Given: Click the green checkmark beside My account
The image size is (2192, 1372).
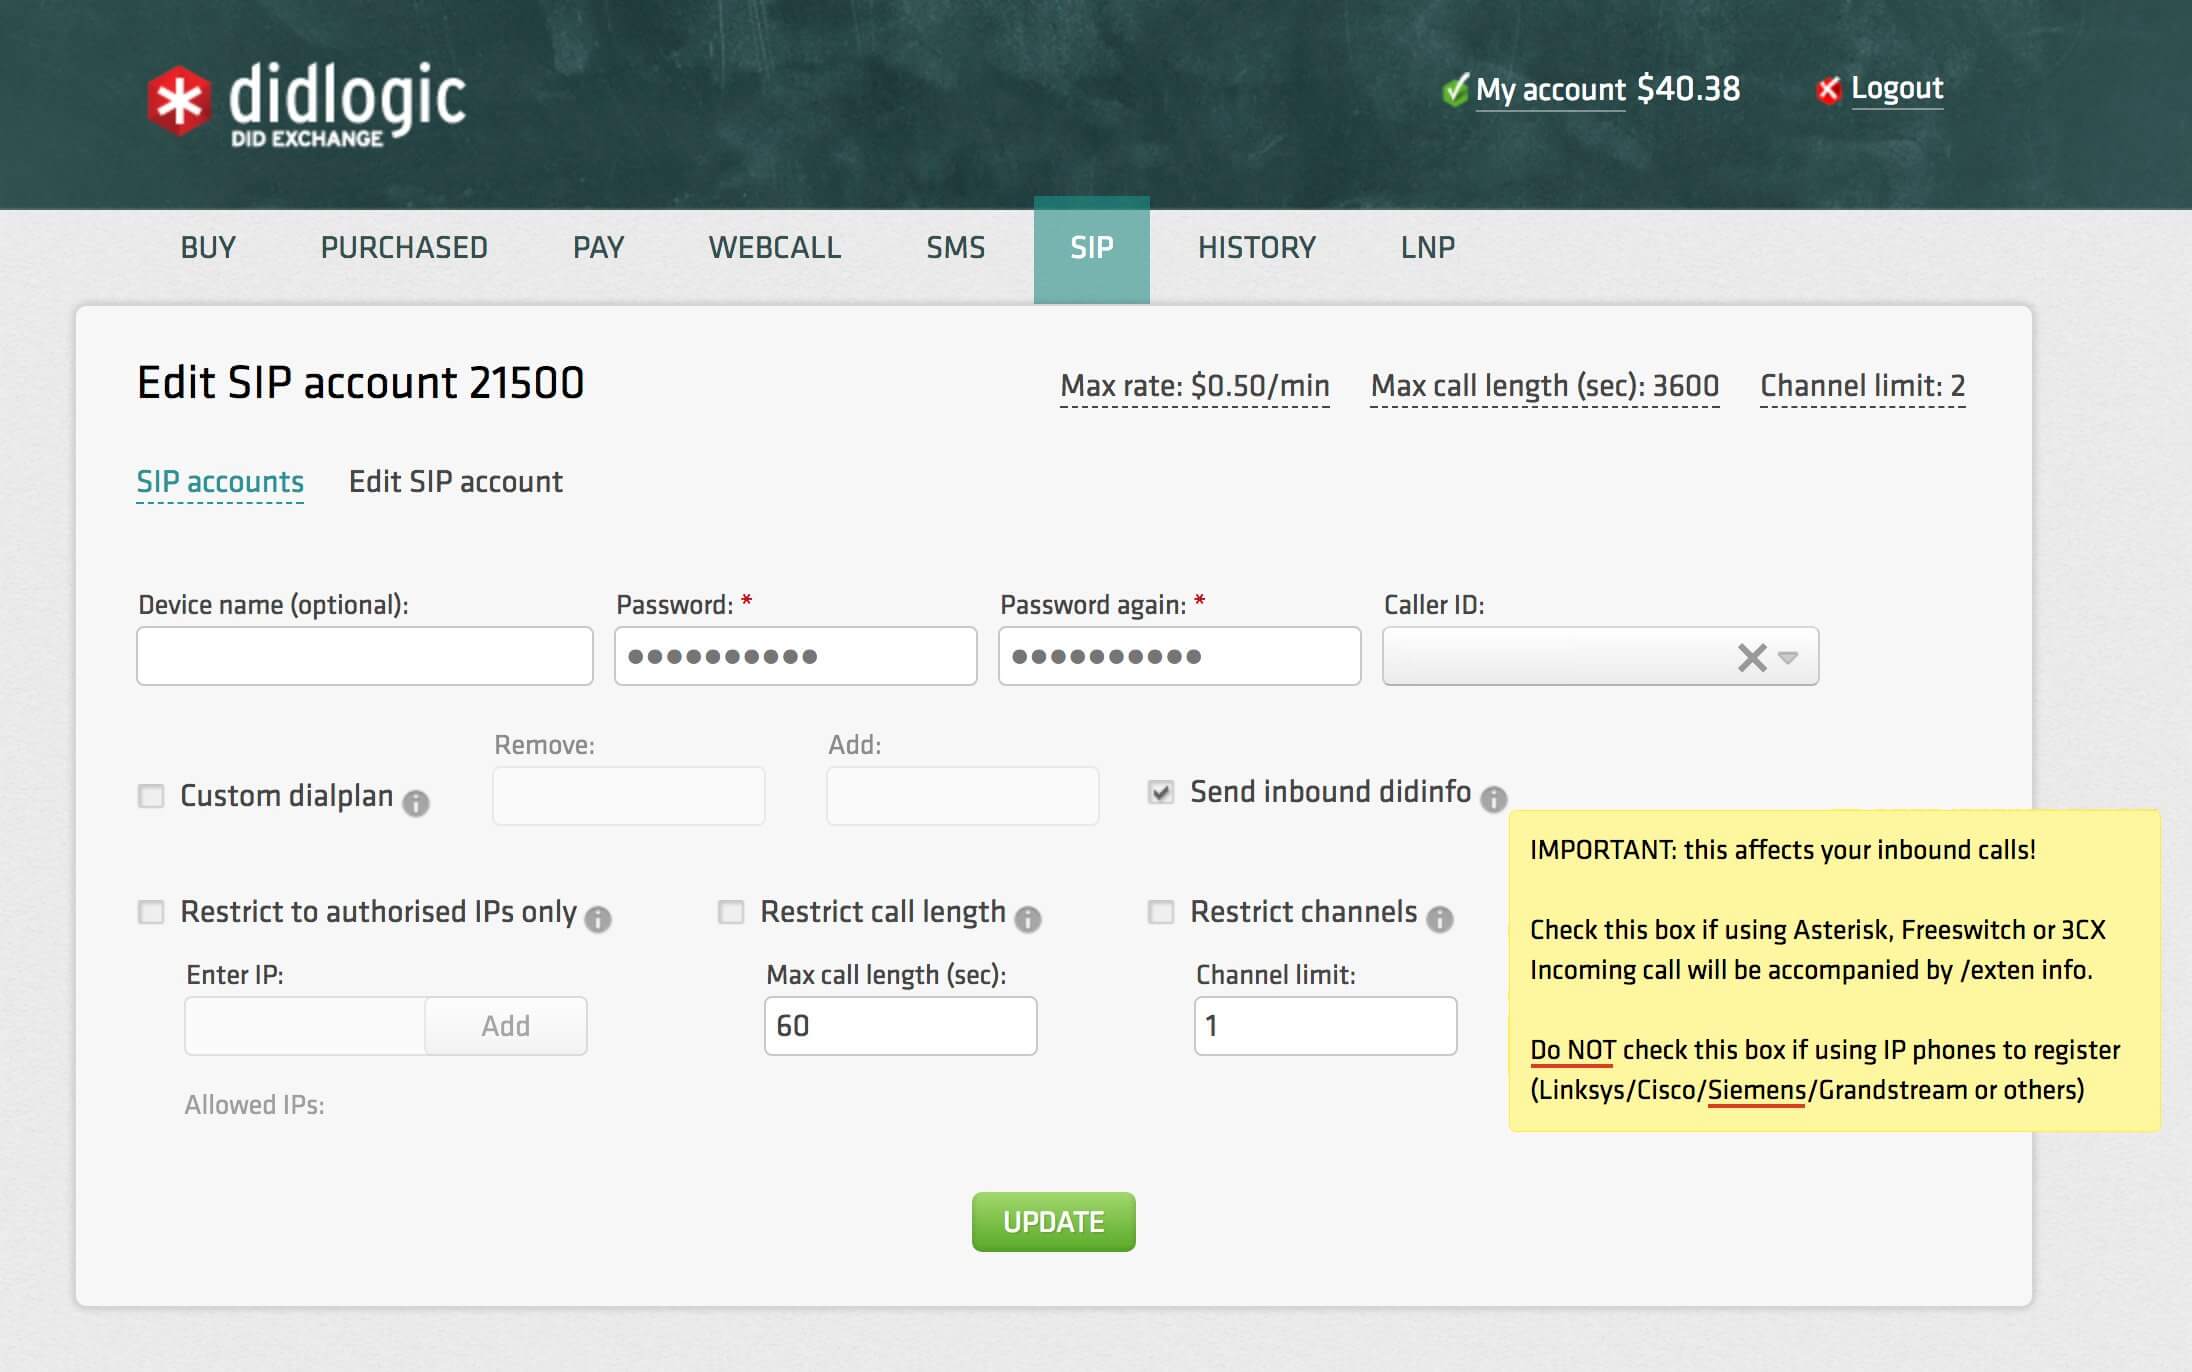Looking at the screenshot, I should 1455,89.
